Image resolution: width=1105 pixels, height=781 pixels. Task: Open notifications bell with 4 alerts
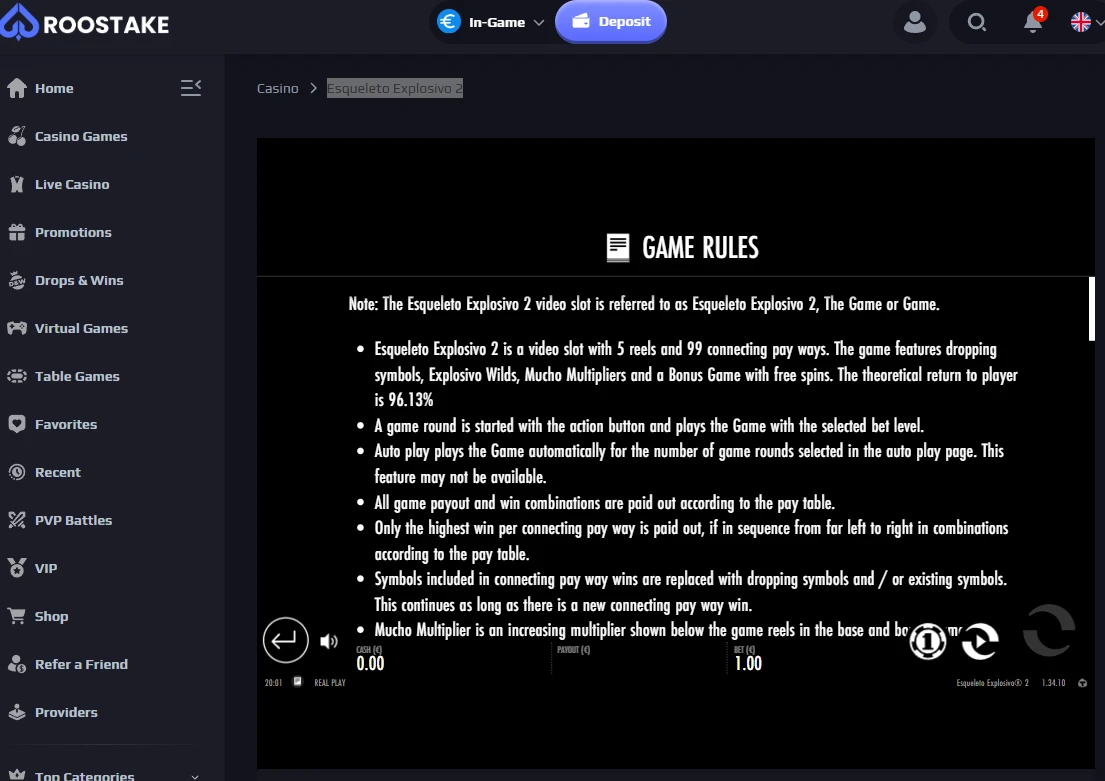pyautogui.click(x=1034, y=21)
